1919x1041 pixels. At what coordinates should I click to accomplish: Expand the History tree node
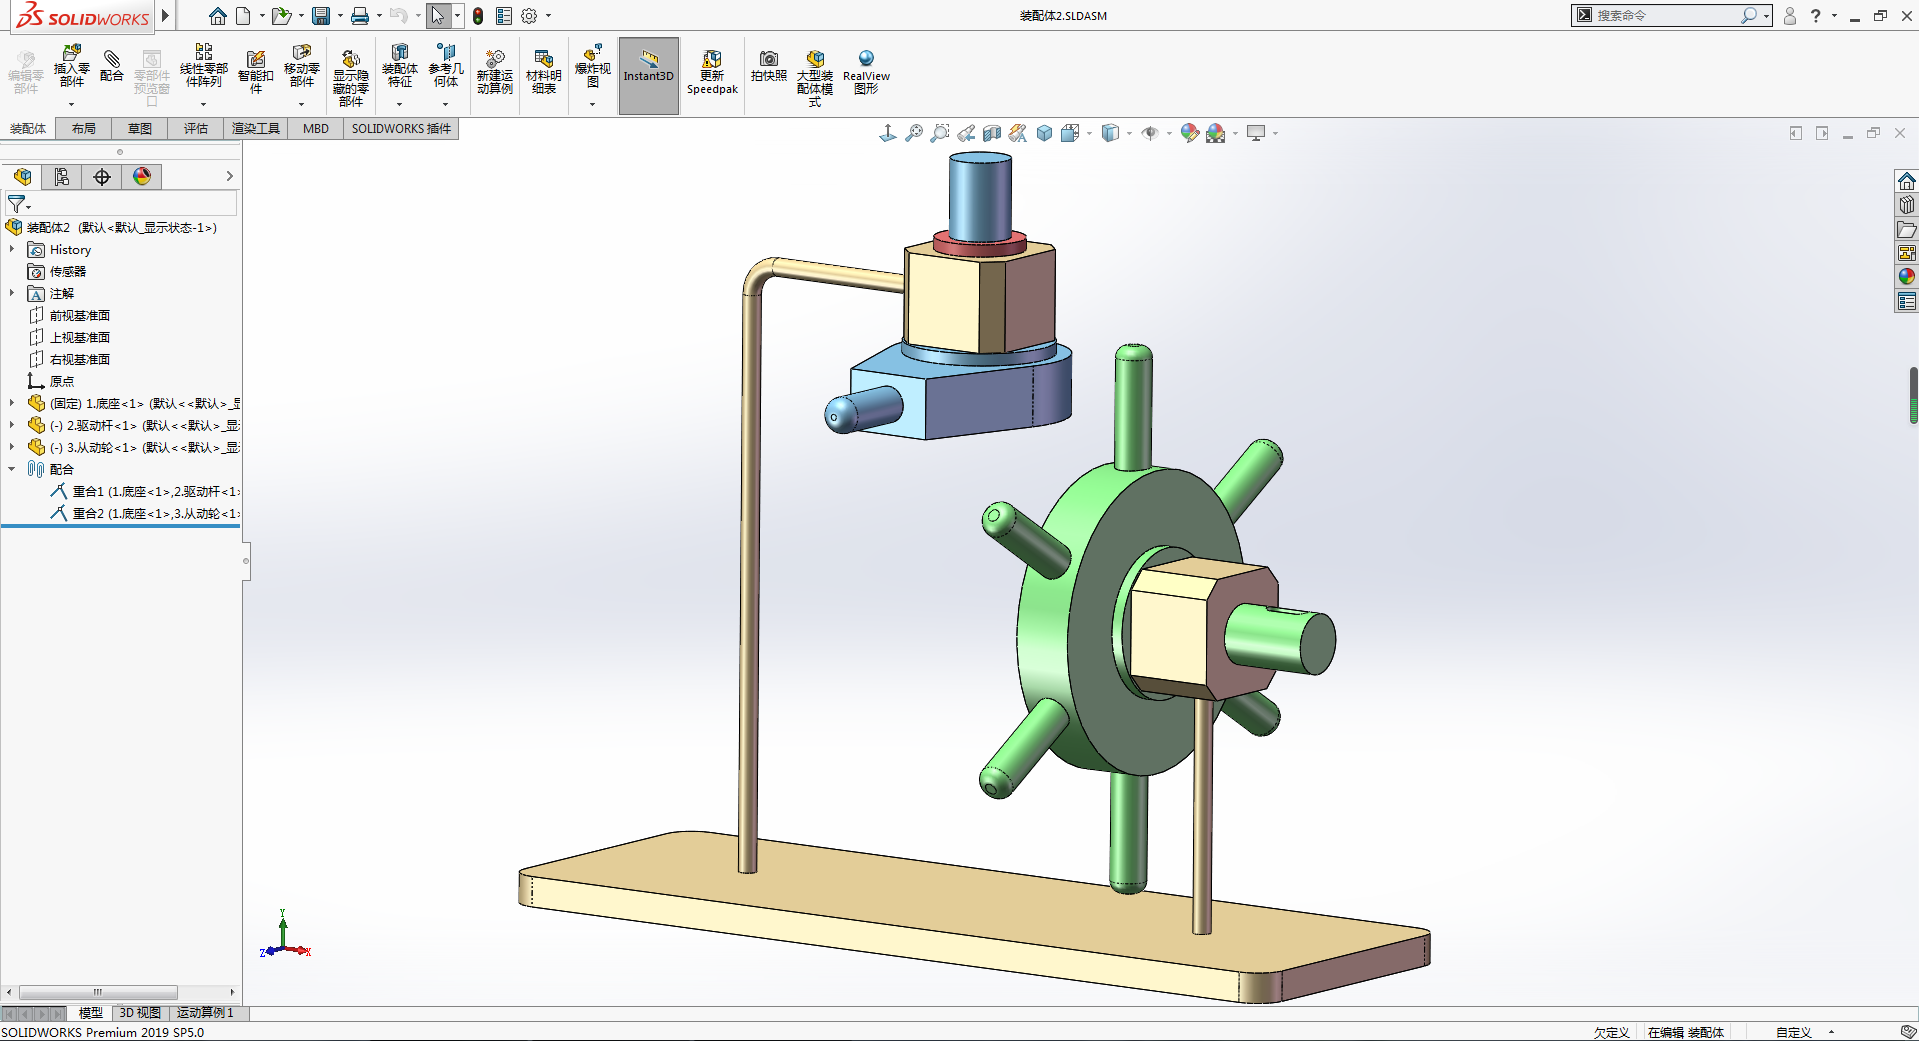point(12,250)
